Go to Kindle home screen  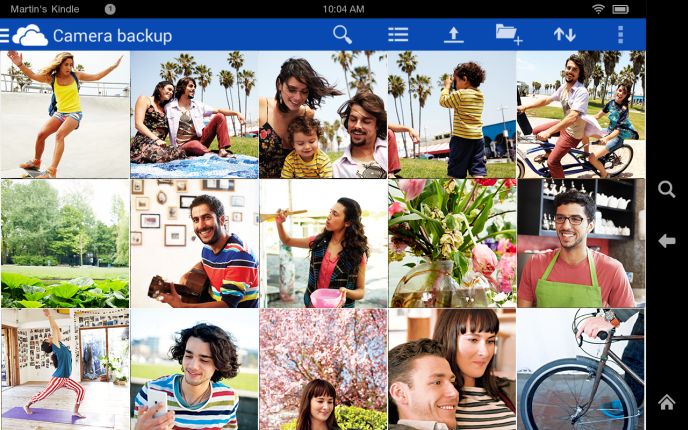666,402
